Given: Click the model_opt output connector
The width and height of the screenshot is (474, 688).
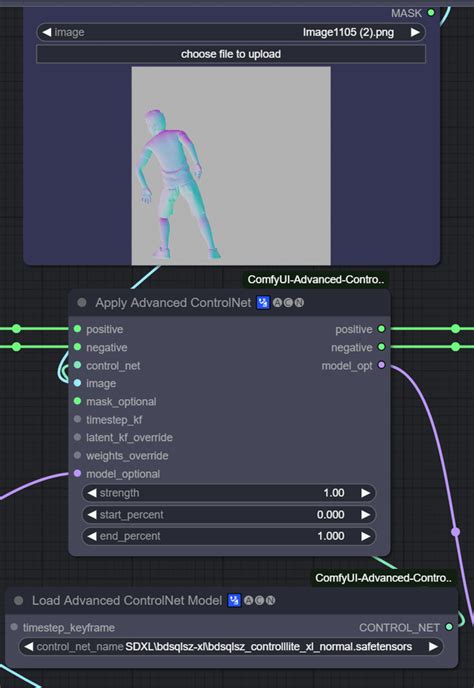Looking at the screenshot, I should (x=381, y=365).
